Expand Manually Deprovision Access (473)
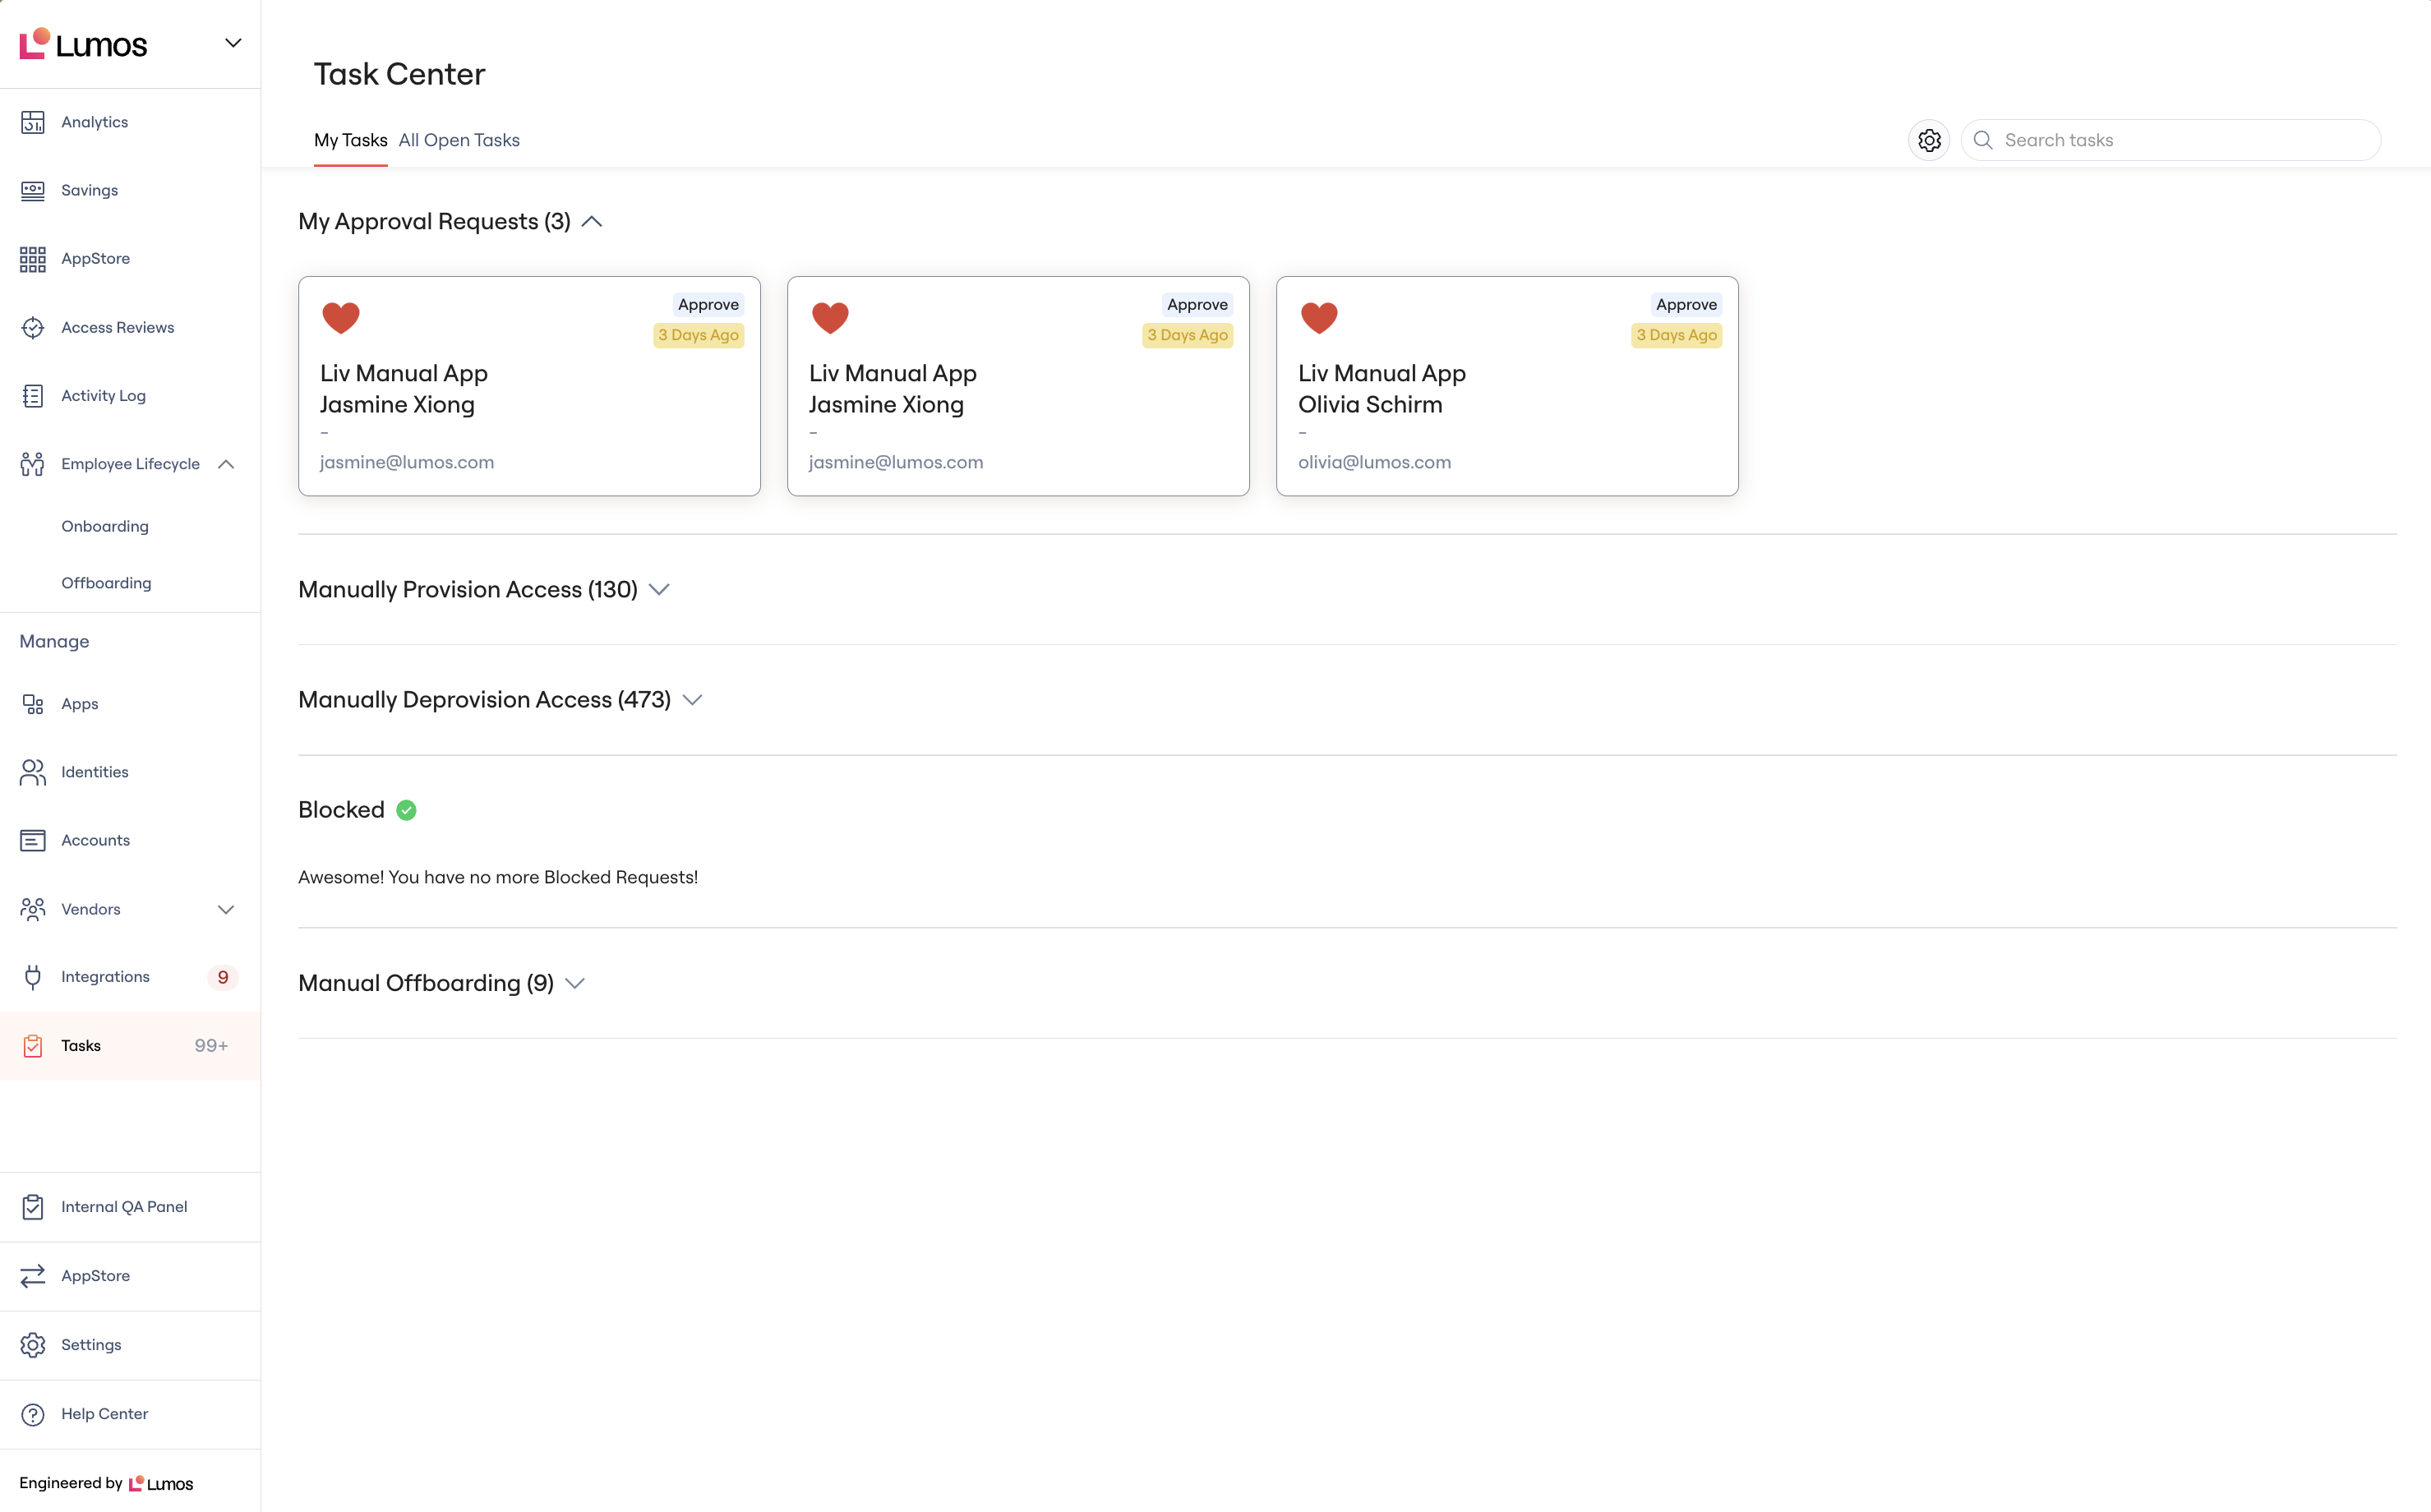 click(692, 700)
